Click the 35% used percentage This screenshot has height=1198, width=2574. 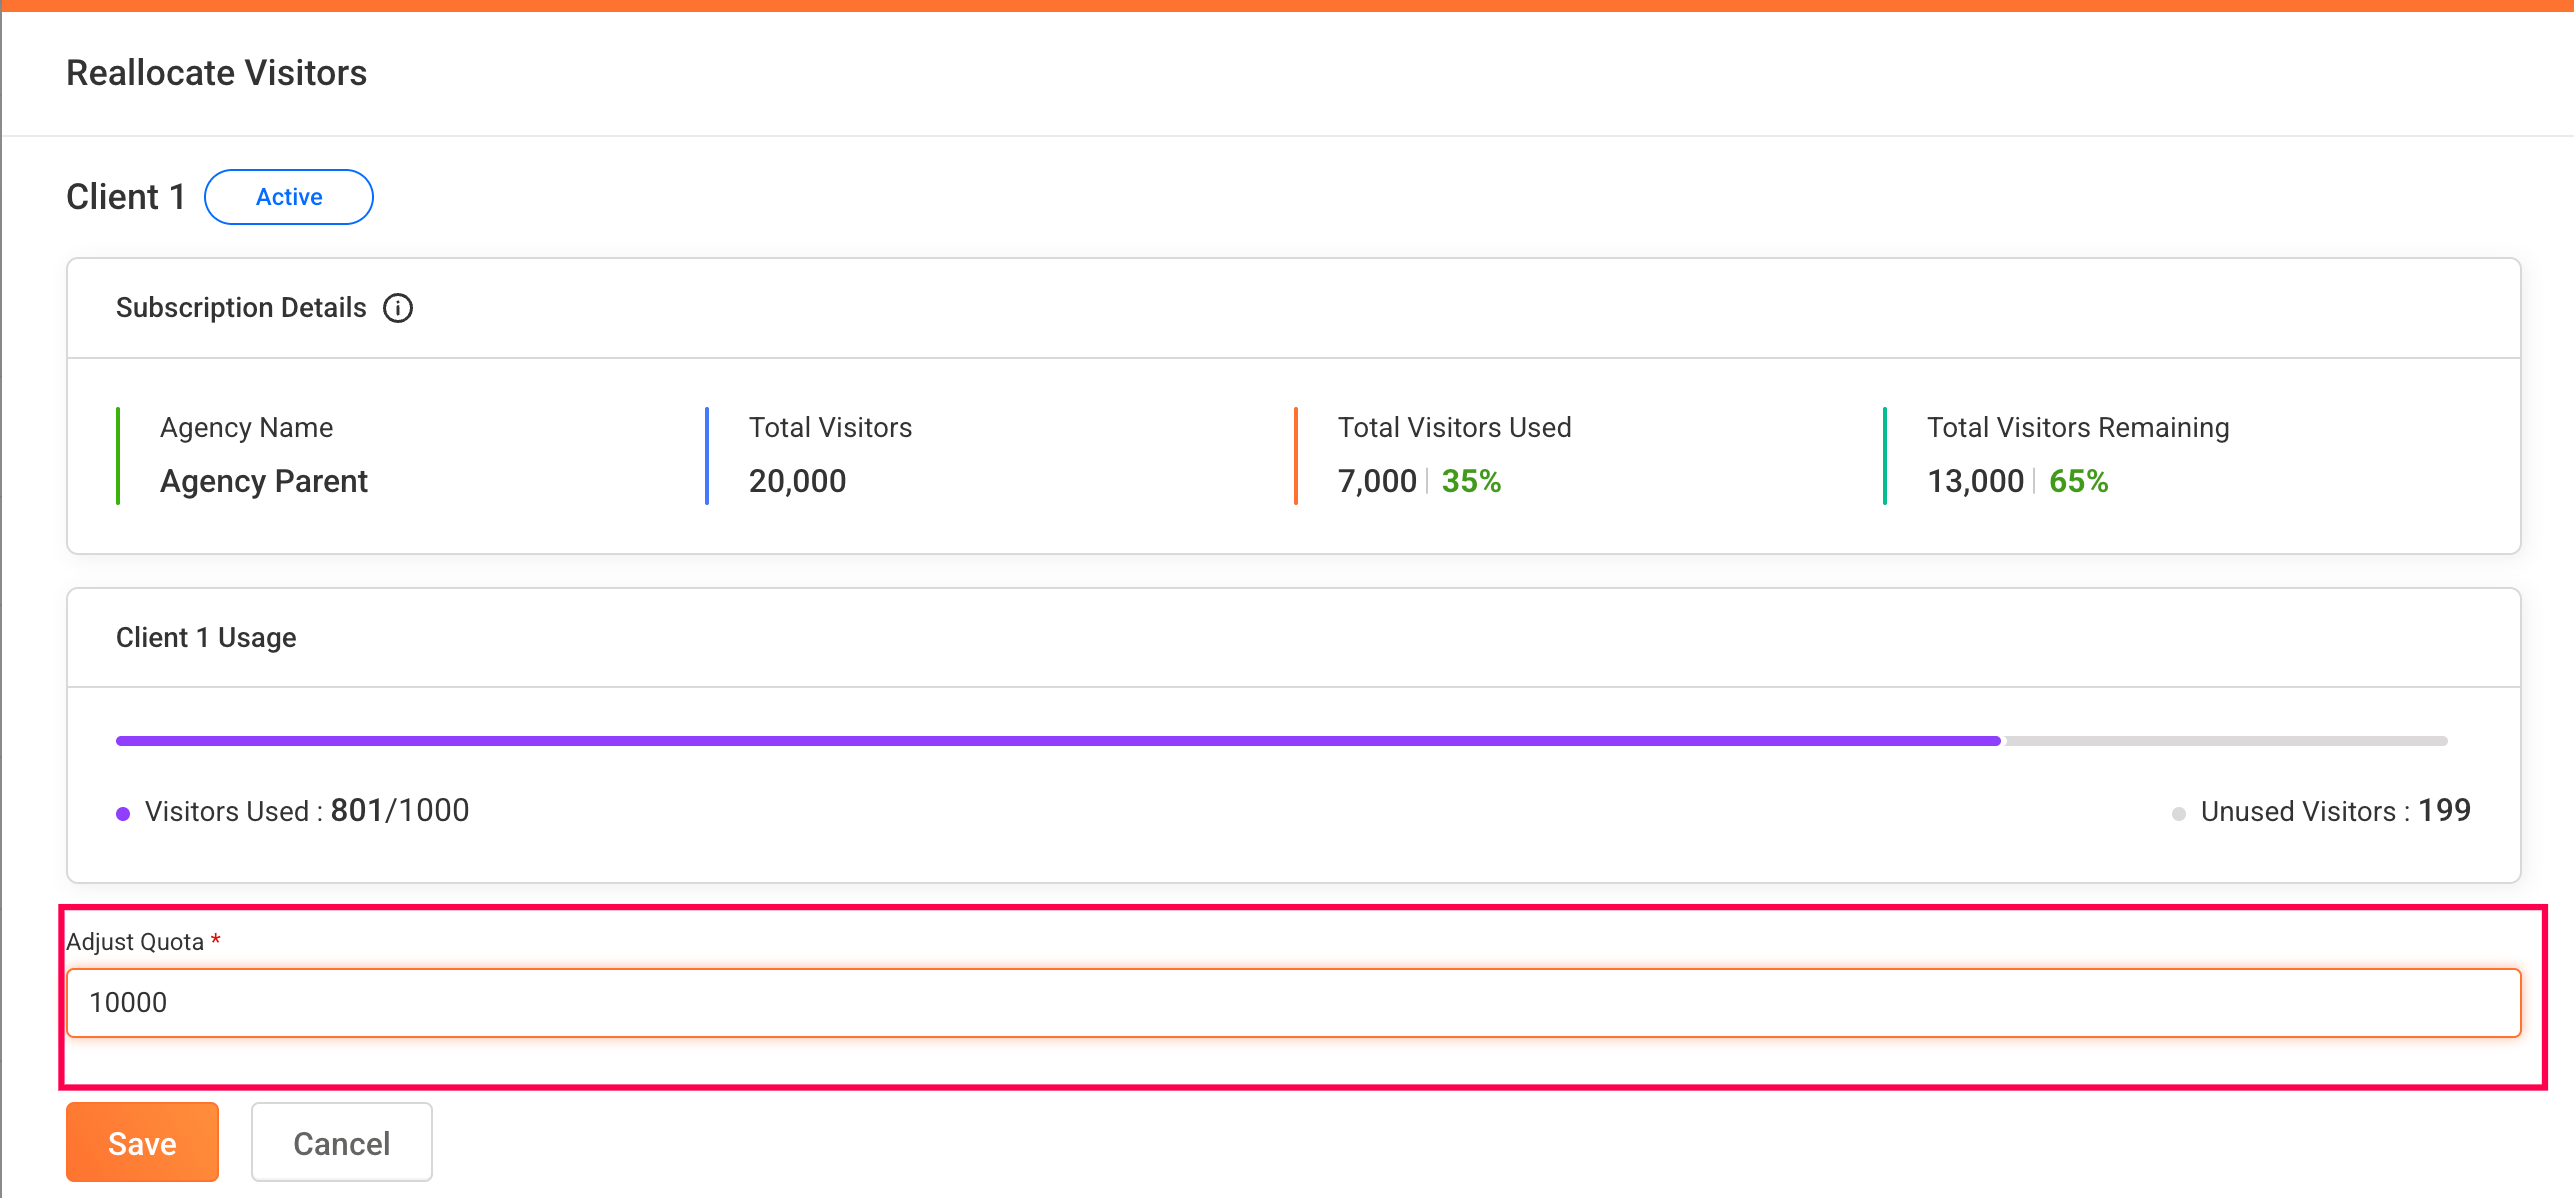1470,481
